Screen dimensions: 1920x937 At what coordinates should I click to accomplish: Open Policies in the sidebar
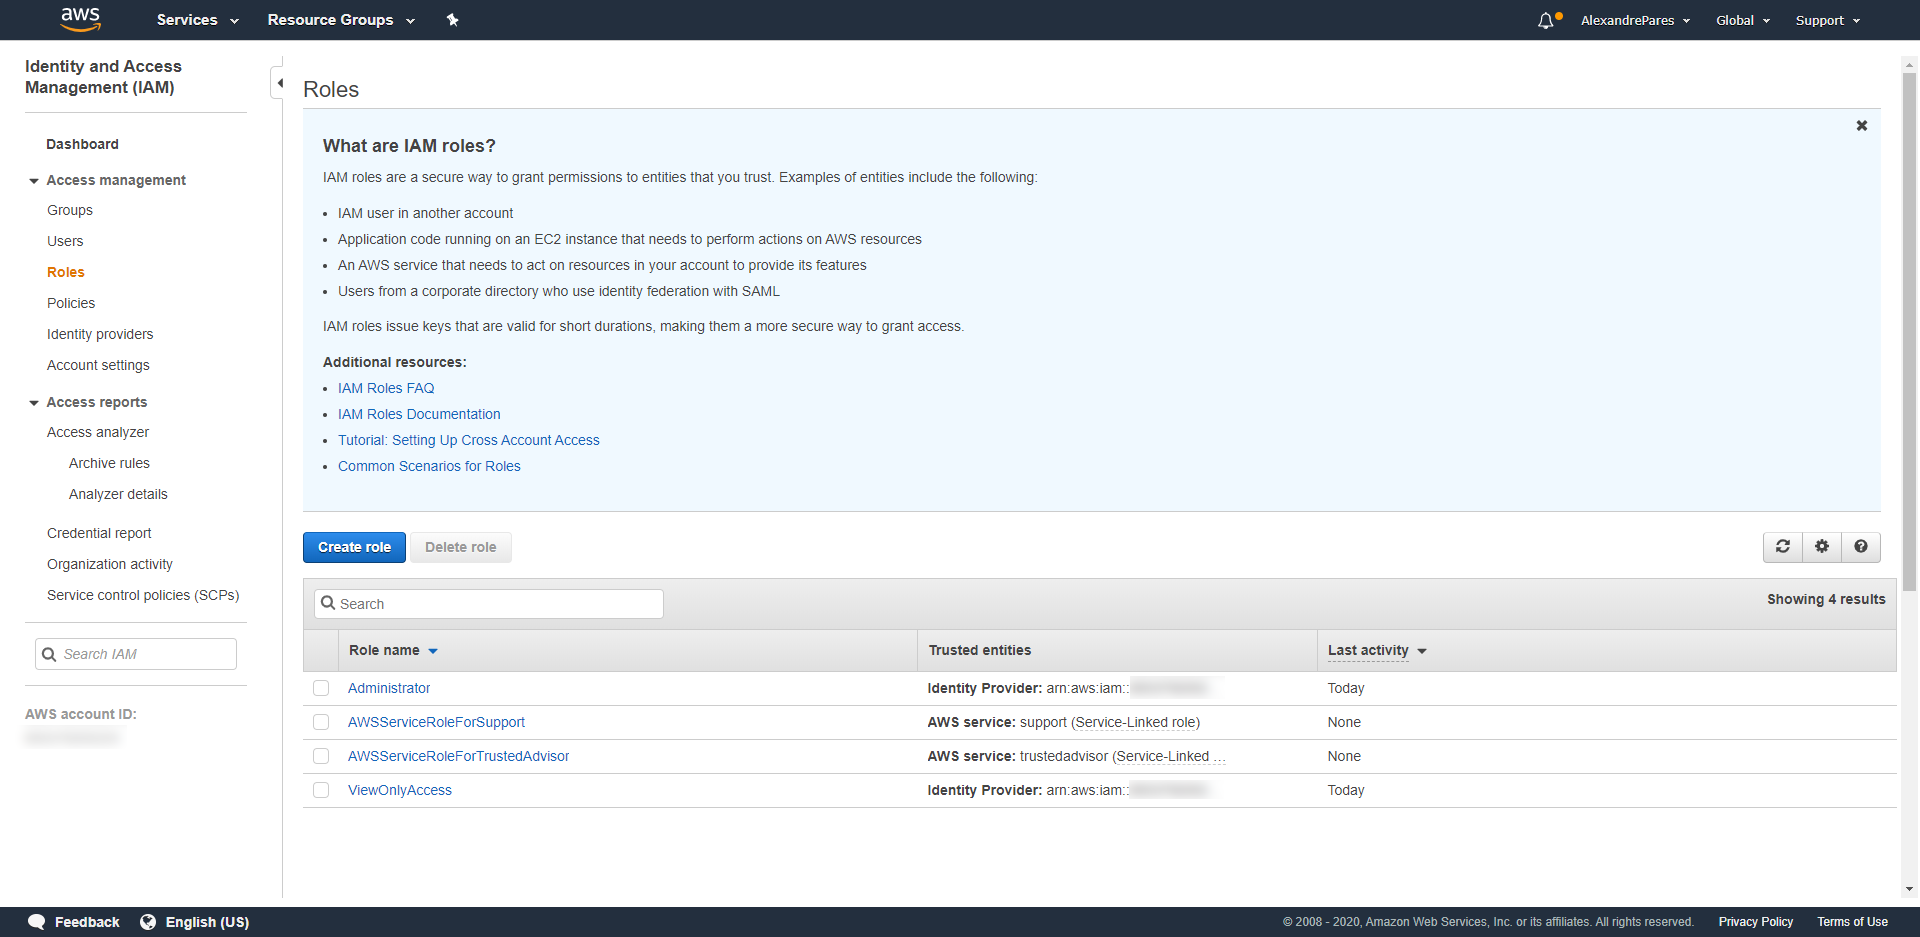click(x=71, y=303)
